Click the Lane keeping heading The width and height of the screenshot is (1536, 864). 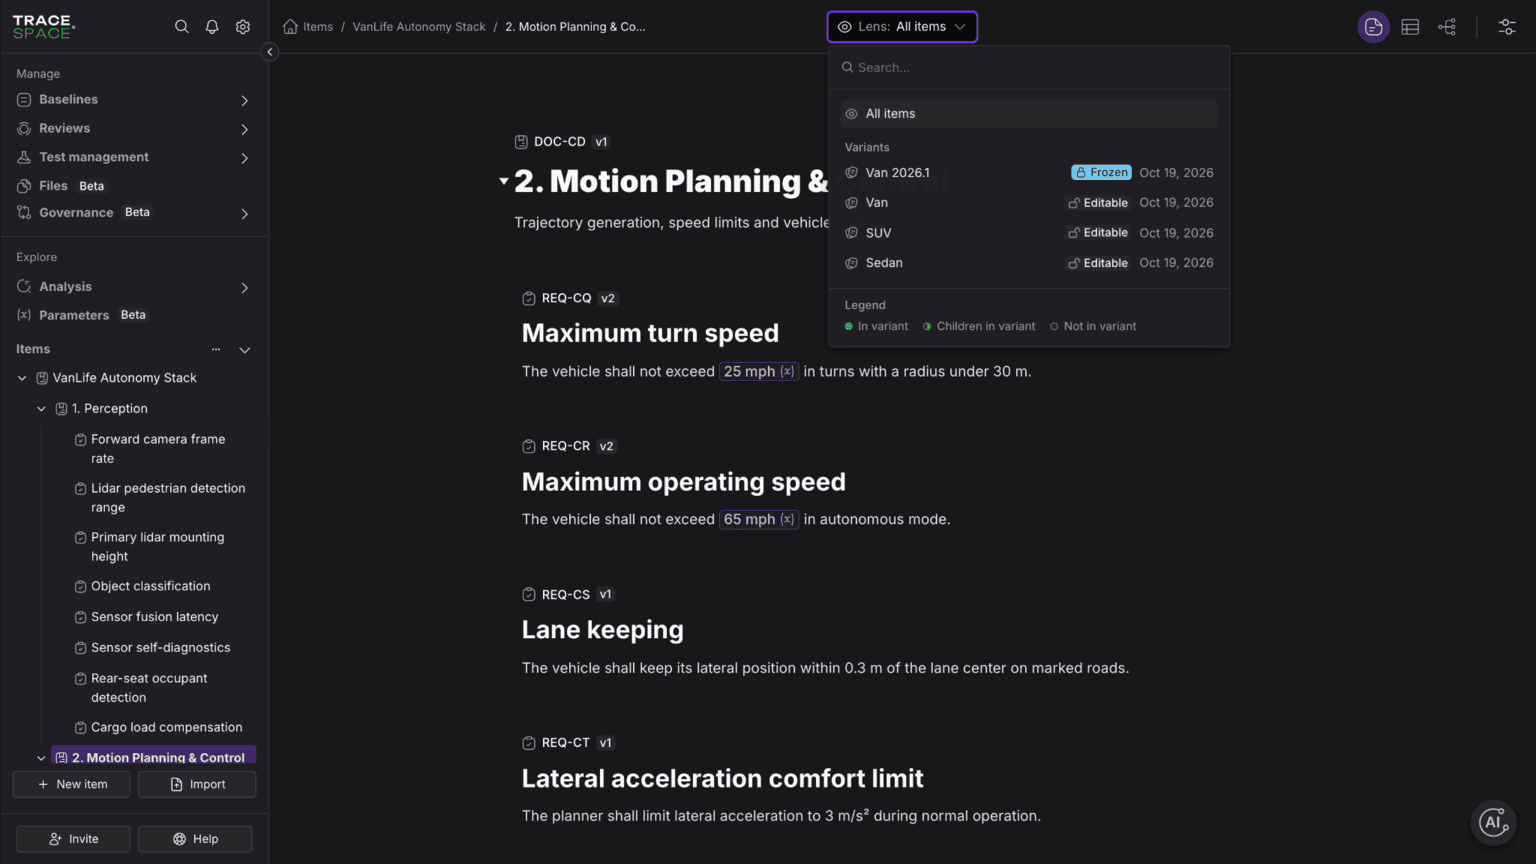(603, 630)
